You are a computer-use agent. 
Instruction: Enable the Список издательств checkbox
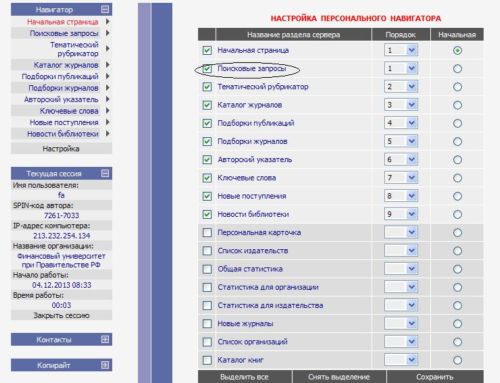click(207, 251)
